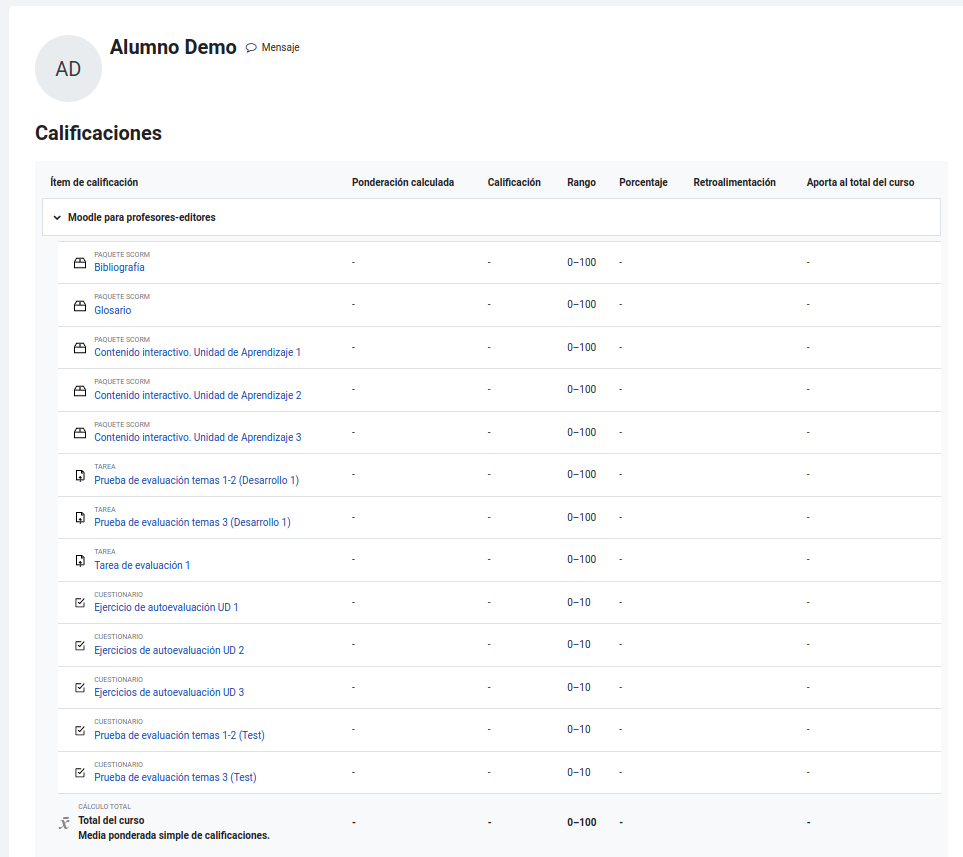Click the assignment icon for Prueba temas 1-2 (Desarrollo 1)
This screenshot has height=857, width=963.
pos(80,475)
